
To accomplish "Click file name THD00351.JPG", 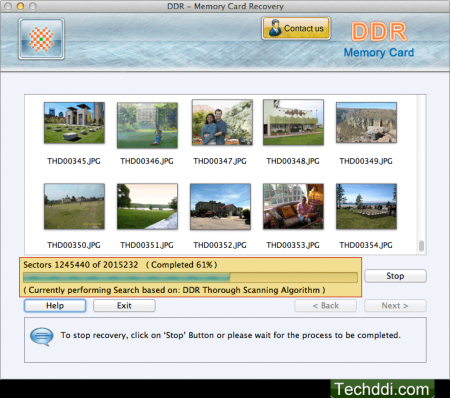I will [147, 245].
